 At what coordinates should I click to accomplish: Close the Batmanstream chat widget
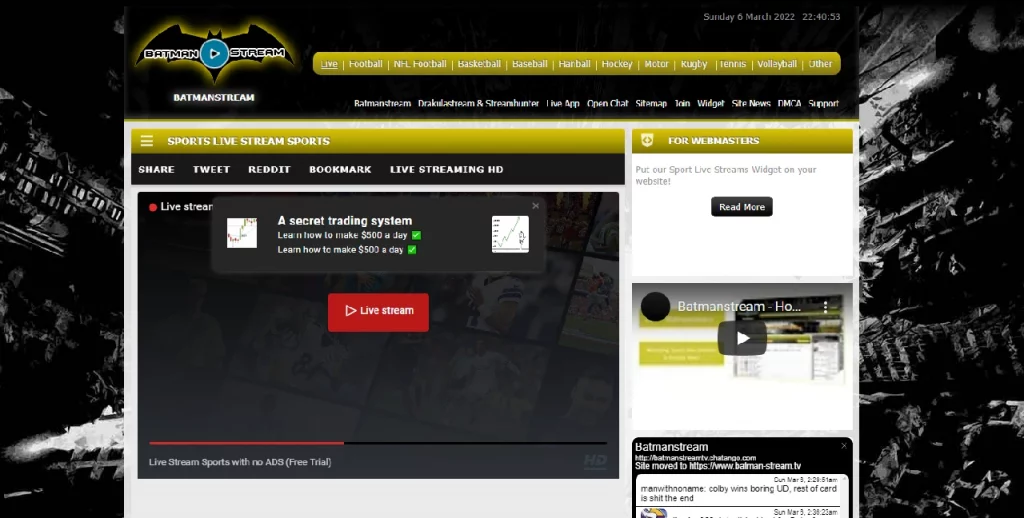coord(844,445)
